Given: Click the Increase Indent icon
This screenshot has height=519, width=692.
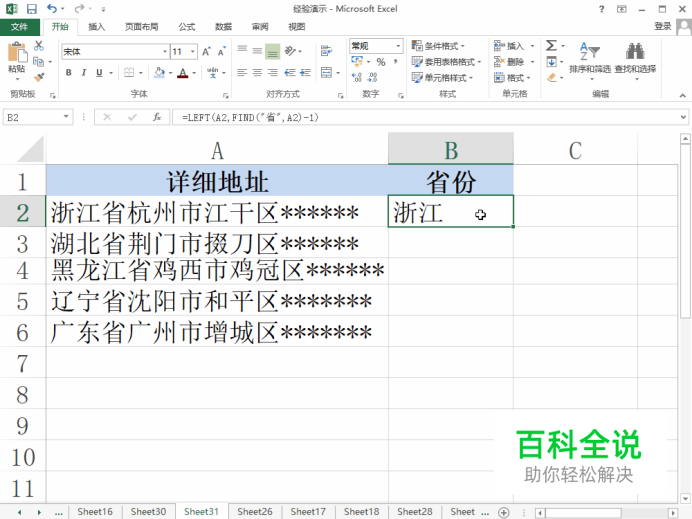Looking at the screenshot, I should pos(305,72).
